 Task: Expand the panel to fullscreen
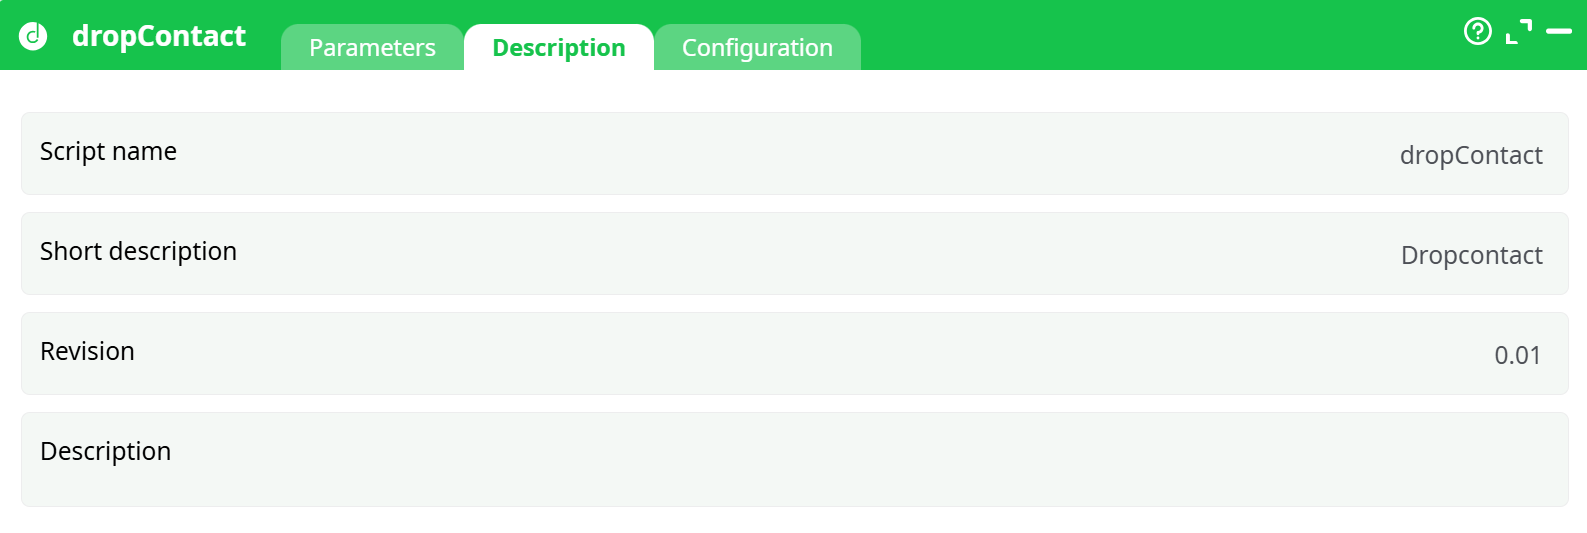point(1518,32)
